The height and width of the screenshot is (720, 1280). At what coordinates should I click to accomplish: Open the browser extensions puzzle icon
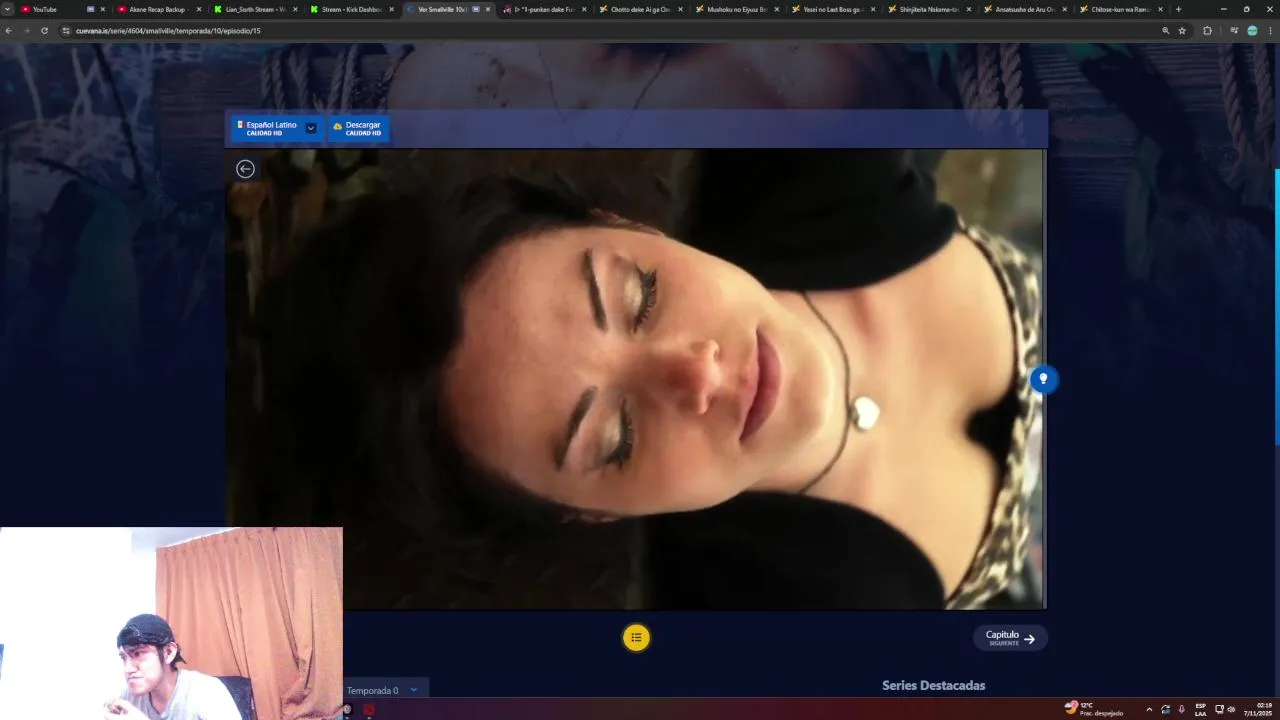coord(1207,30)
